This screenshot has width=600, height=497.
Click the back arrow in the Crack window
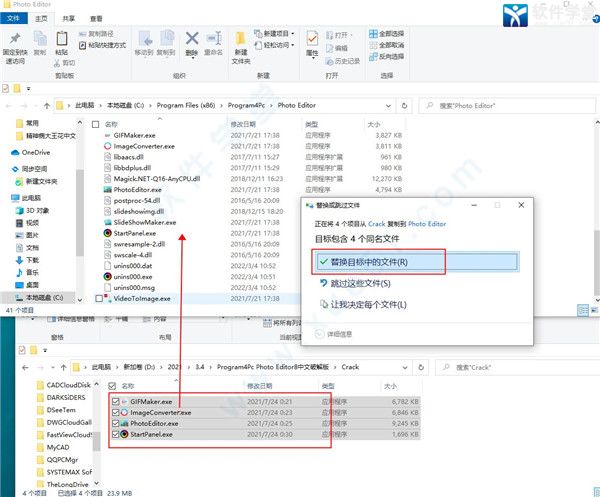pyautogui.click(x=25, y=368)
